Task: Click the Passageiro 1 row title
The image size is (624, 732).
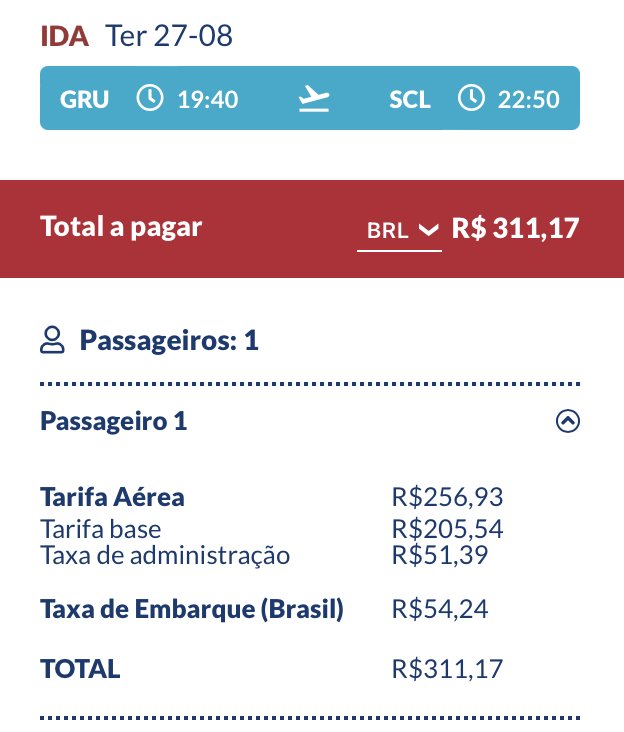Action: coord(114,421)
